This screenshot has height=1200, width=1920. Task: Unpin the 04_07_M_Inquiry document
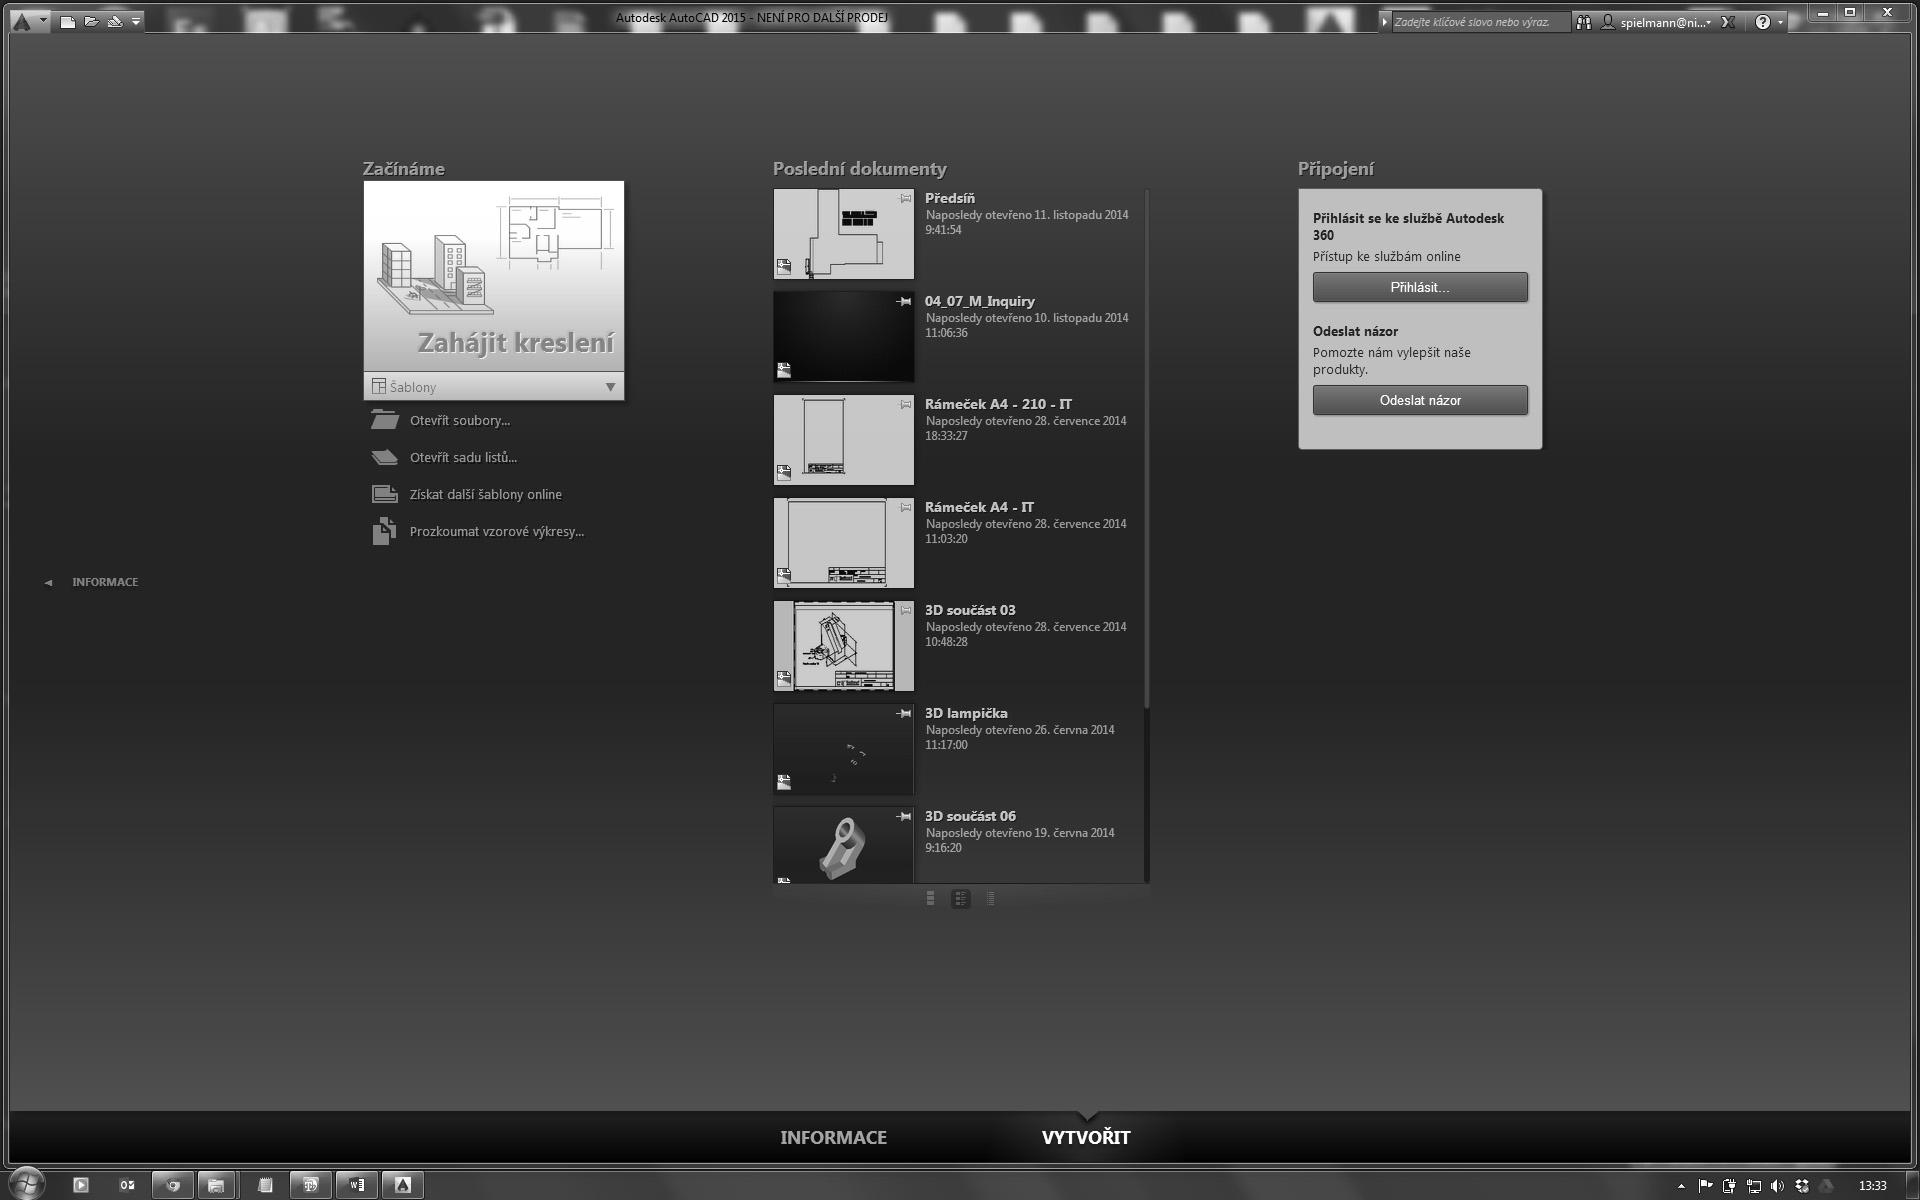coord(904,301)
